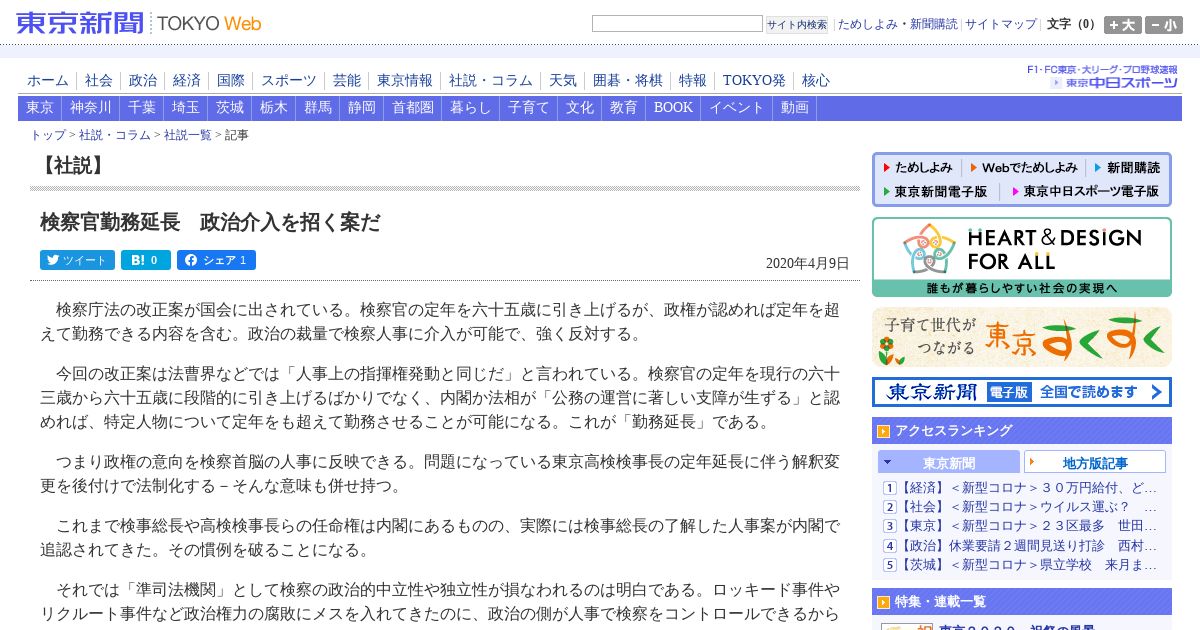This screenshot has width=1200, height=630.
Task: Open the スポーツ section
Action: [x=289, y=81]
